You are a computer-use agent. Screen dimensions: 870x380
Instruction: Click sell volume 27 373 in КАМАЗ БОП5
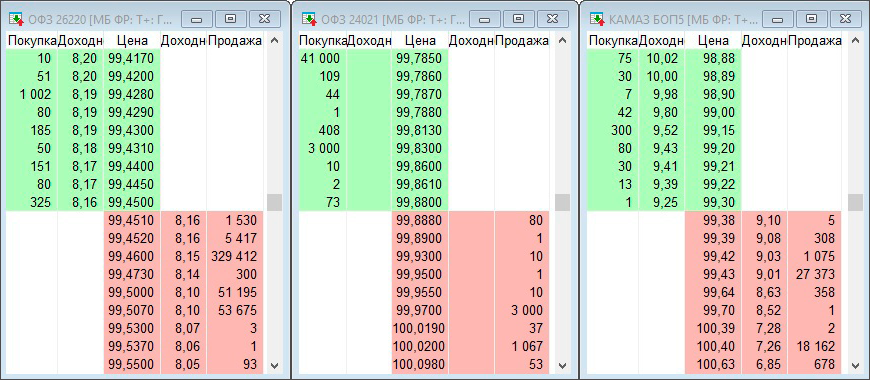pyautogui.click(x=815, y=274)
